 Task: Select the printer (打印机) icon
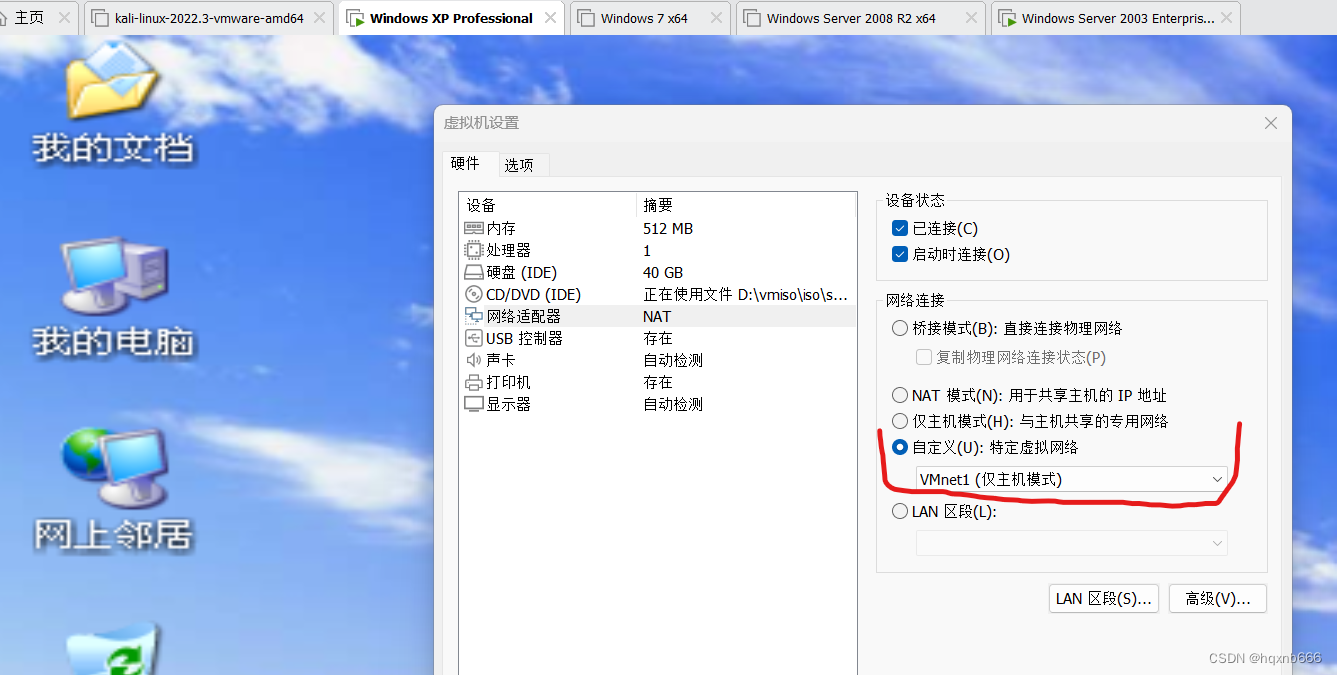click(x=474, y=382)
